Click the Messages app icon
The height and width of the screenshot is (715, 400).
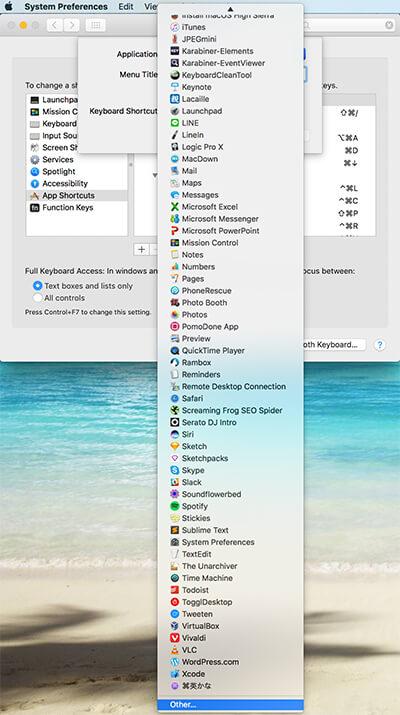174,195
